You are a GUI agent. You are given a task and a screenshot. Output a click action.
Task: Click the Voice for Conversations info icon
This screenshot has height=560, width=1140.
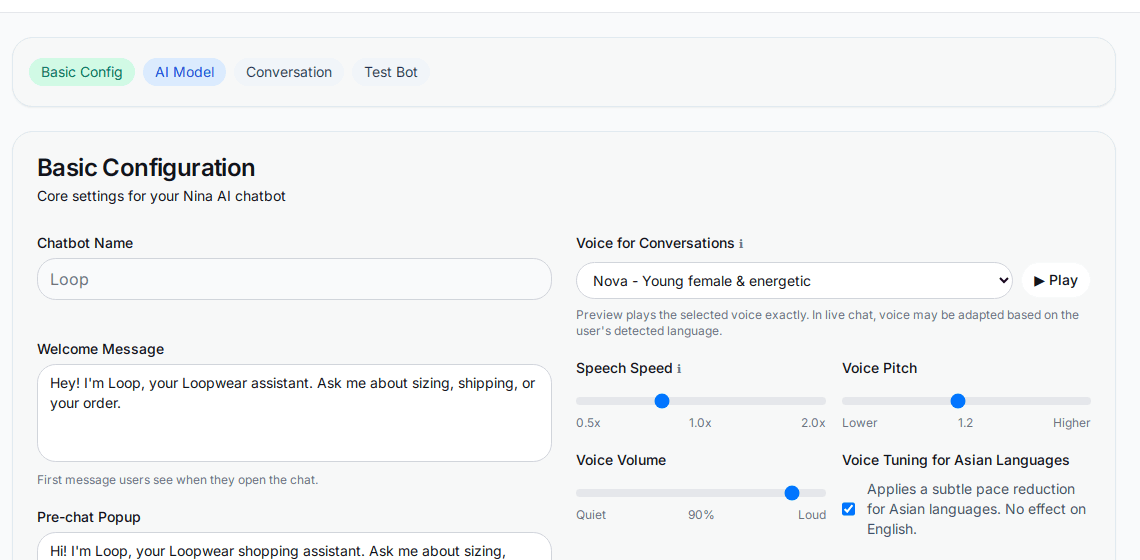tap(741, 244)
